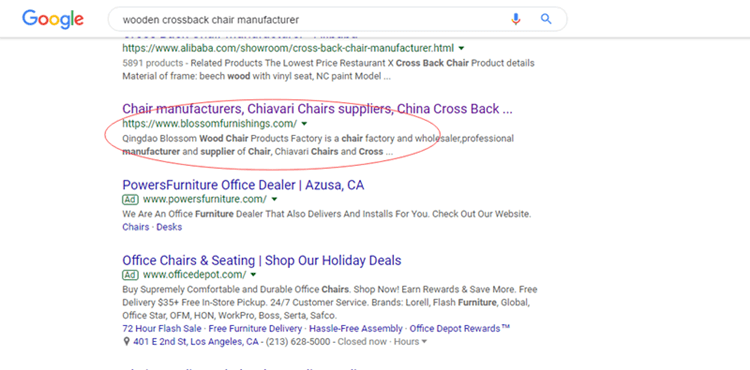Click the map pin icon by the address
750x370 pixels.
coord(126,342)
